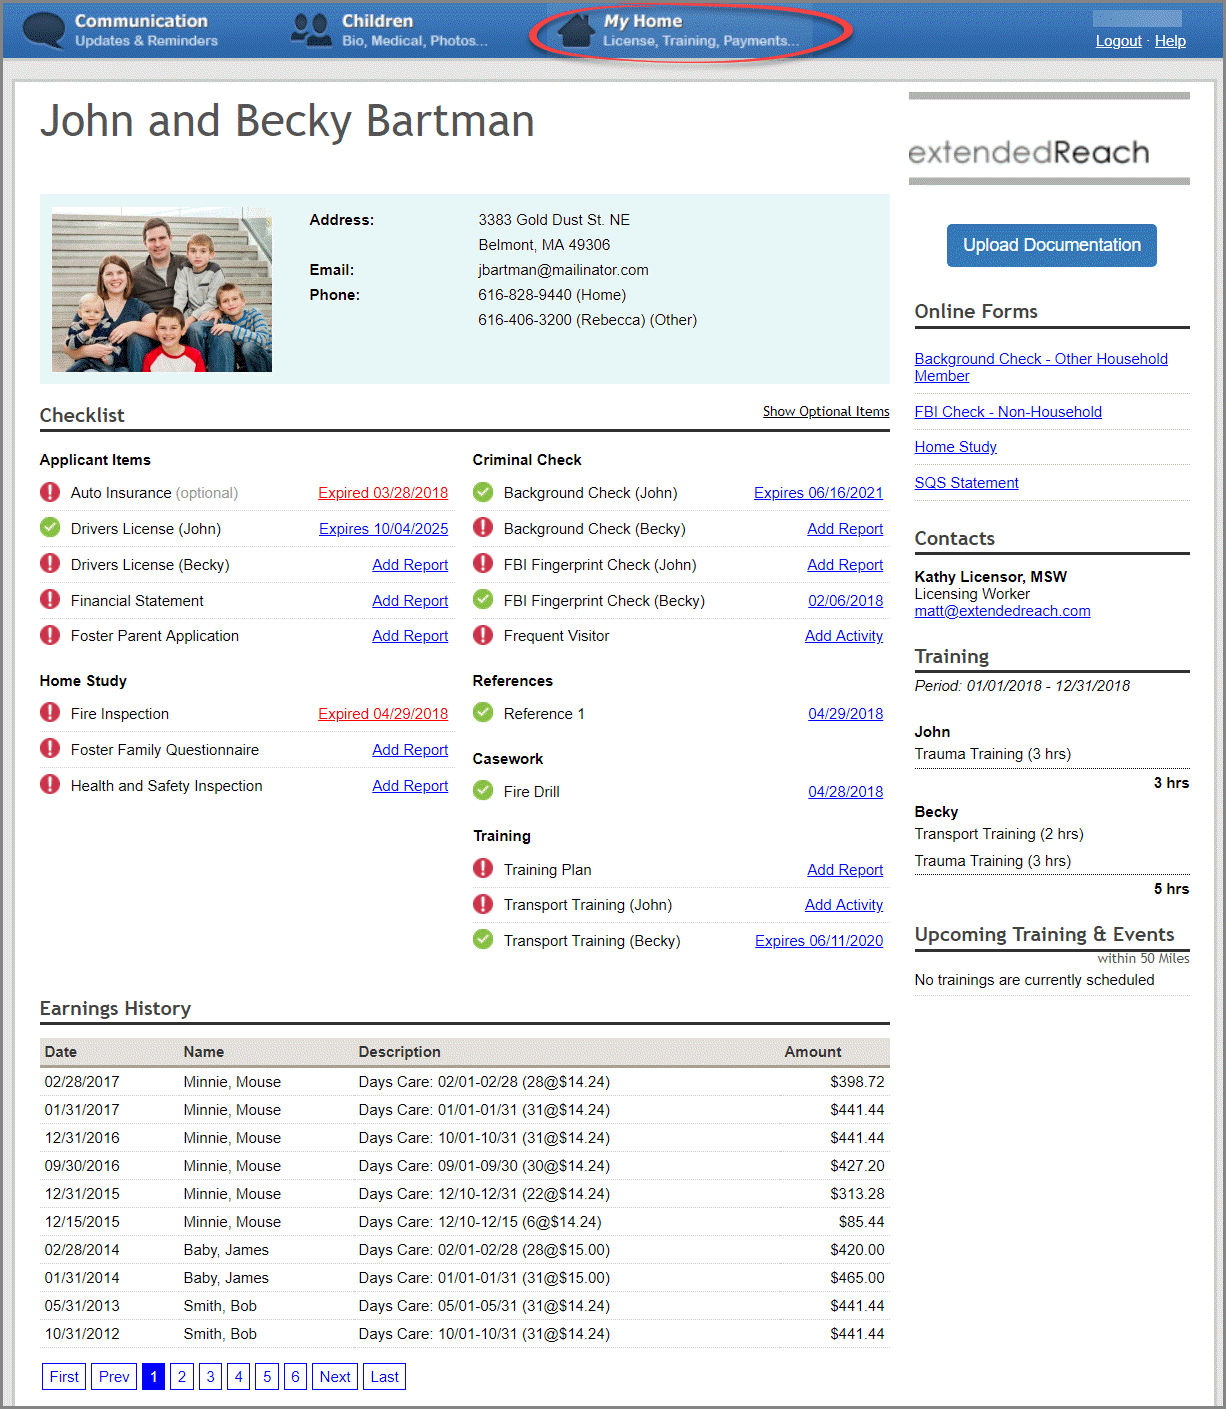Add Report for Health and Safety Inspection

(410, 786)
